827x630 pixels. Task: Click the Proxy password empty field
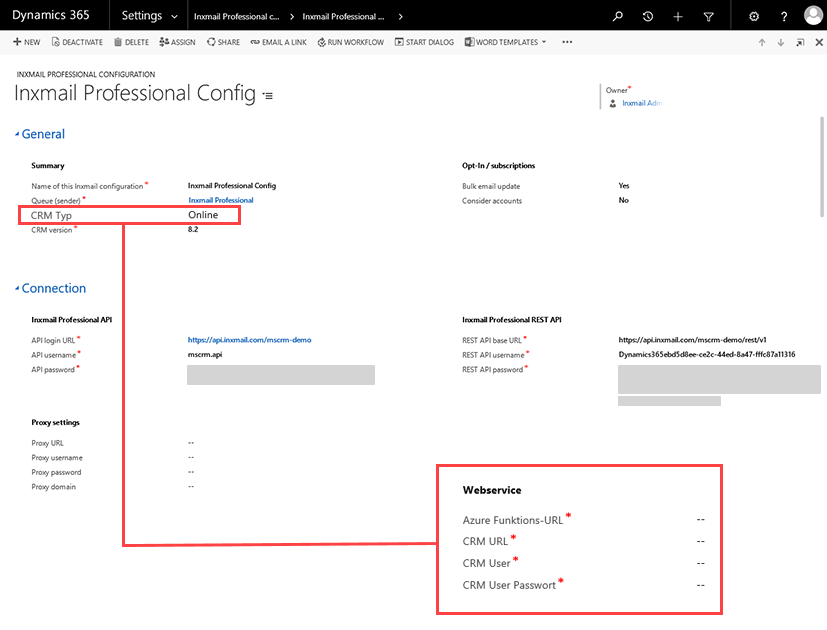click(191, 472)
